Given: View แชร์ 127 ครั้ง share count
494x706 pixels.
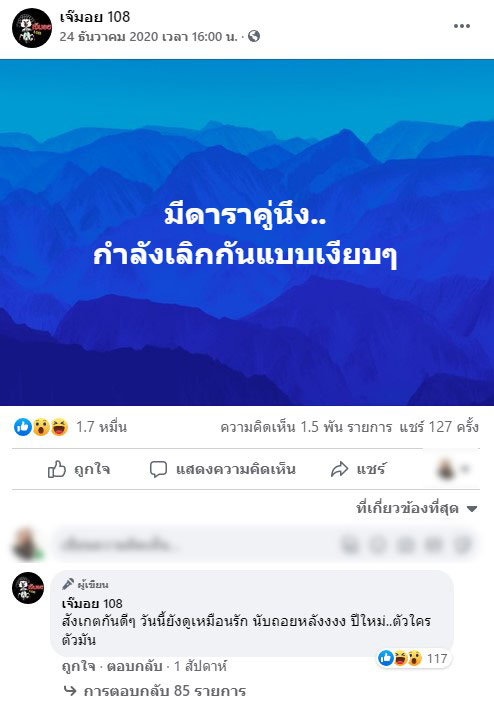Looking at the screenshot, I should point(439,427).
